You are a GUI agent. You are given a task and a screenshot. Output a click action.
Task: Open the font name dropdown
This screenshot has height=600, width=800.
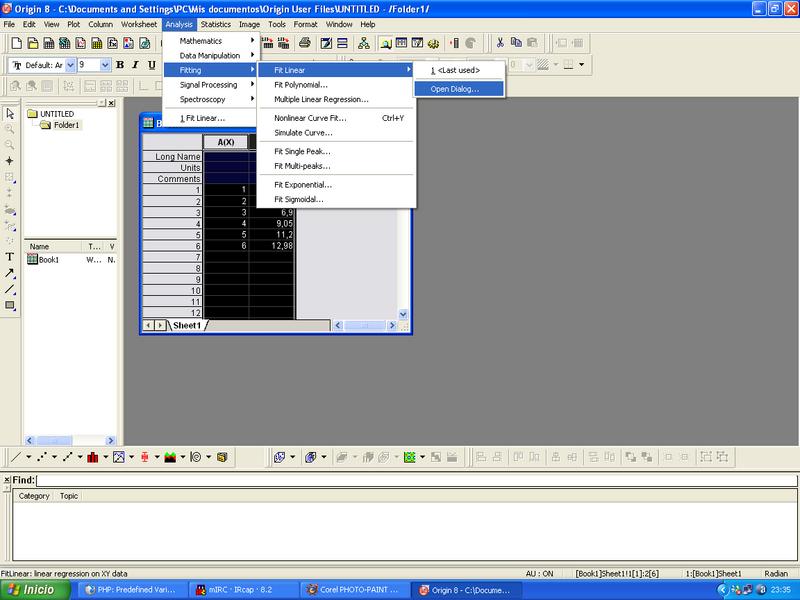coord(69,65)
